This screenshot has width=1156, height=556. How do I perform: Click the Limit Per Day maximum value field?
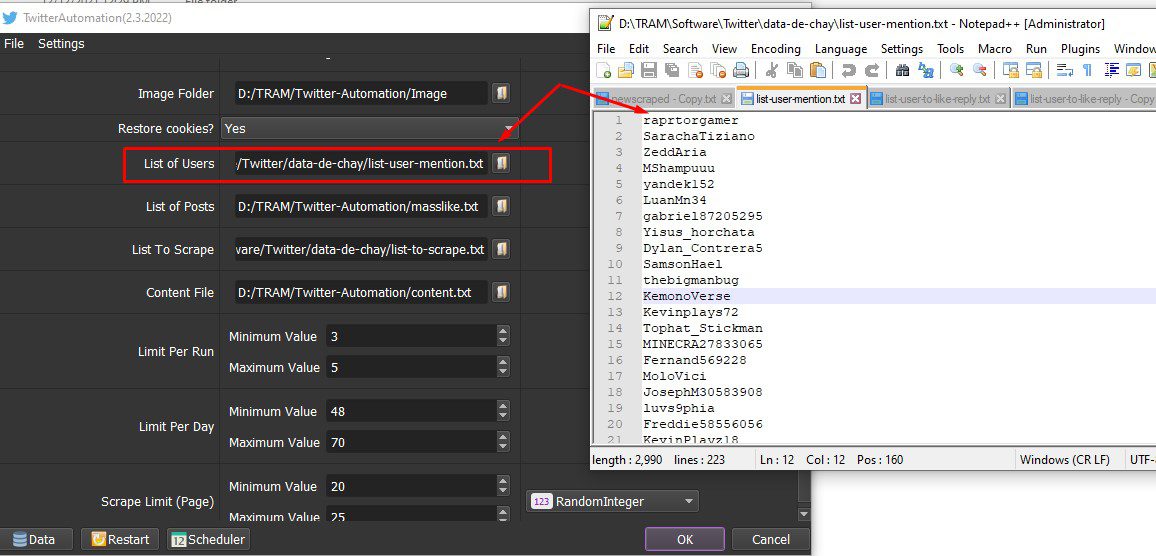pyautogui.click(x=411, y=442)
